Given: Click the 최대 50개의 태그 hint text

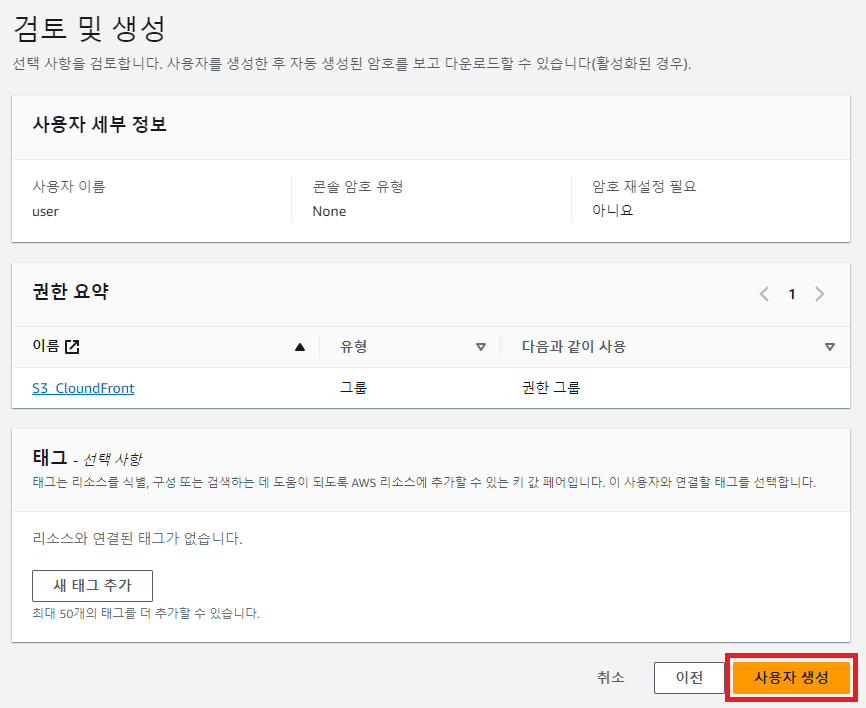Looking at the screenshot, I should 146,613.
